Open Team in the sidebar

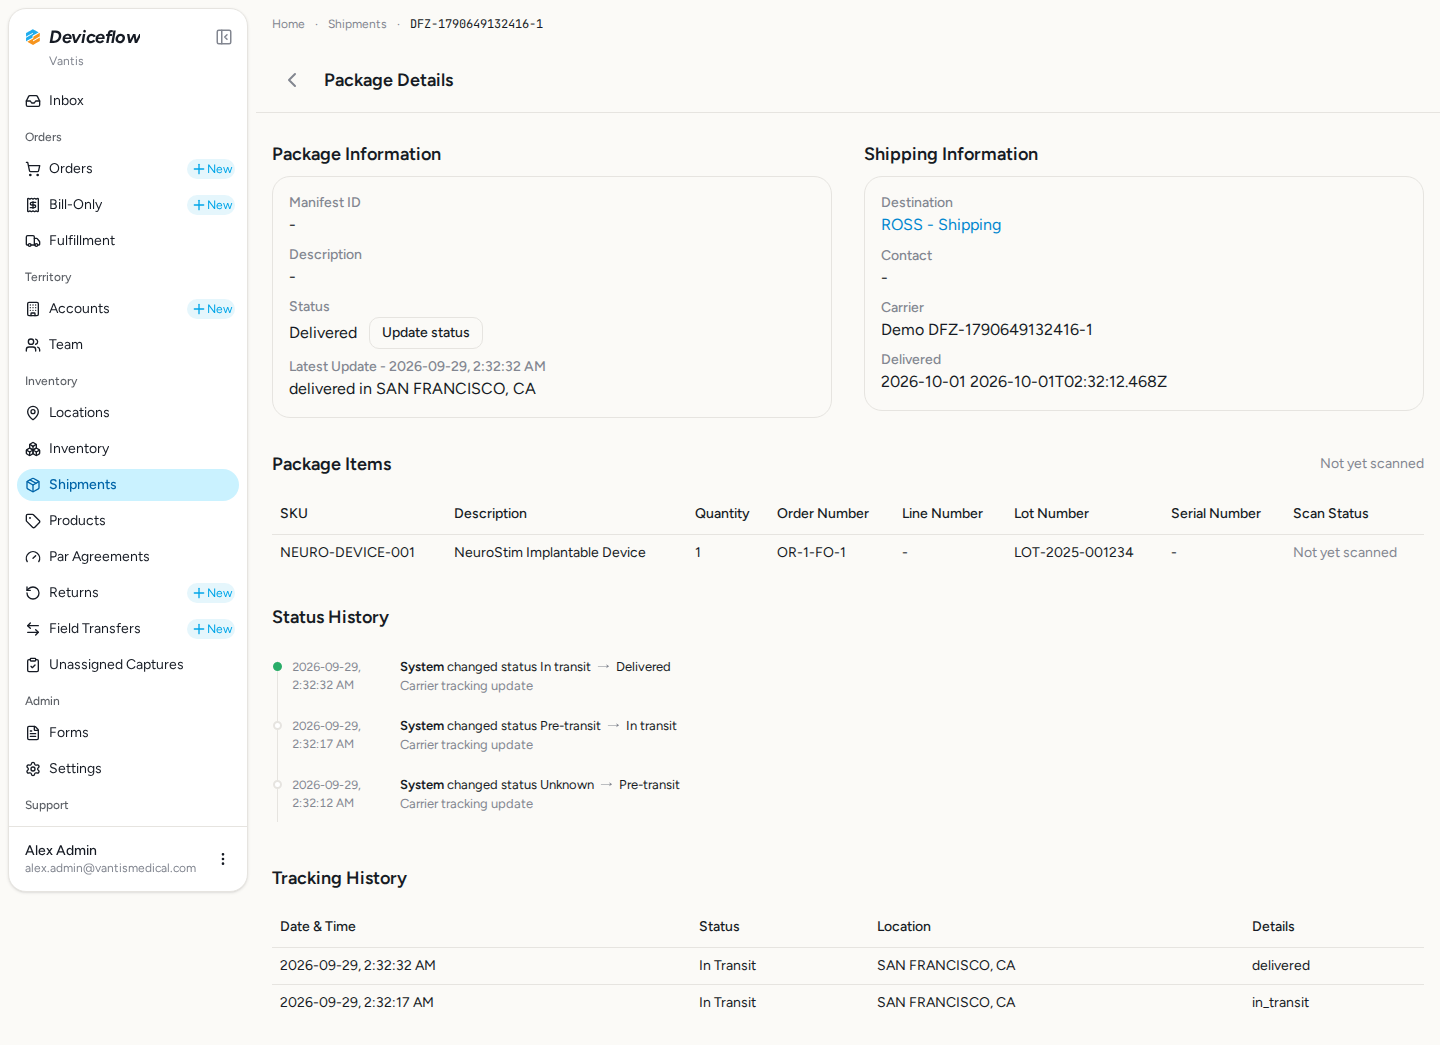(128, 345)
